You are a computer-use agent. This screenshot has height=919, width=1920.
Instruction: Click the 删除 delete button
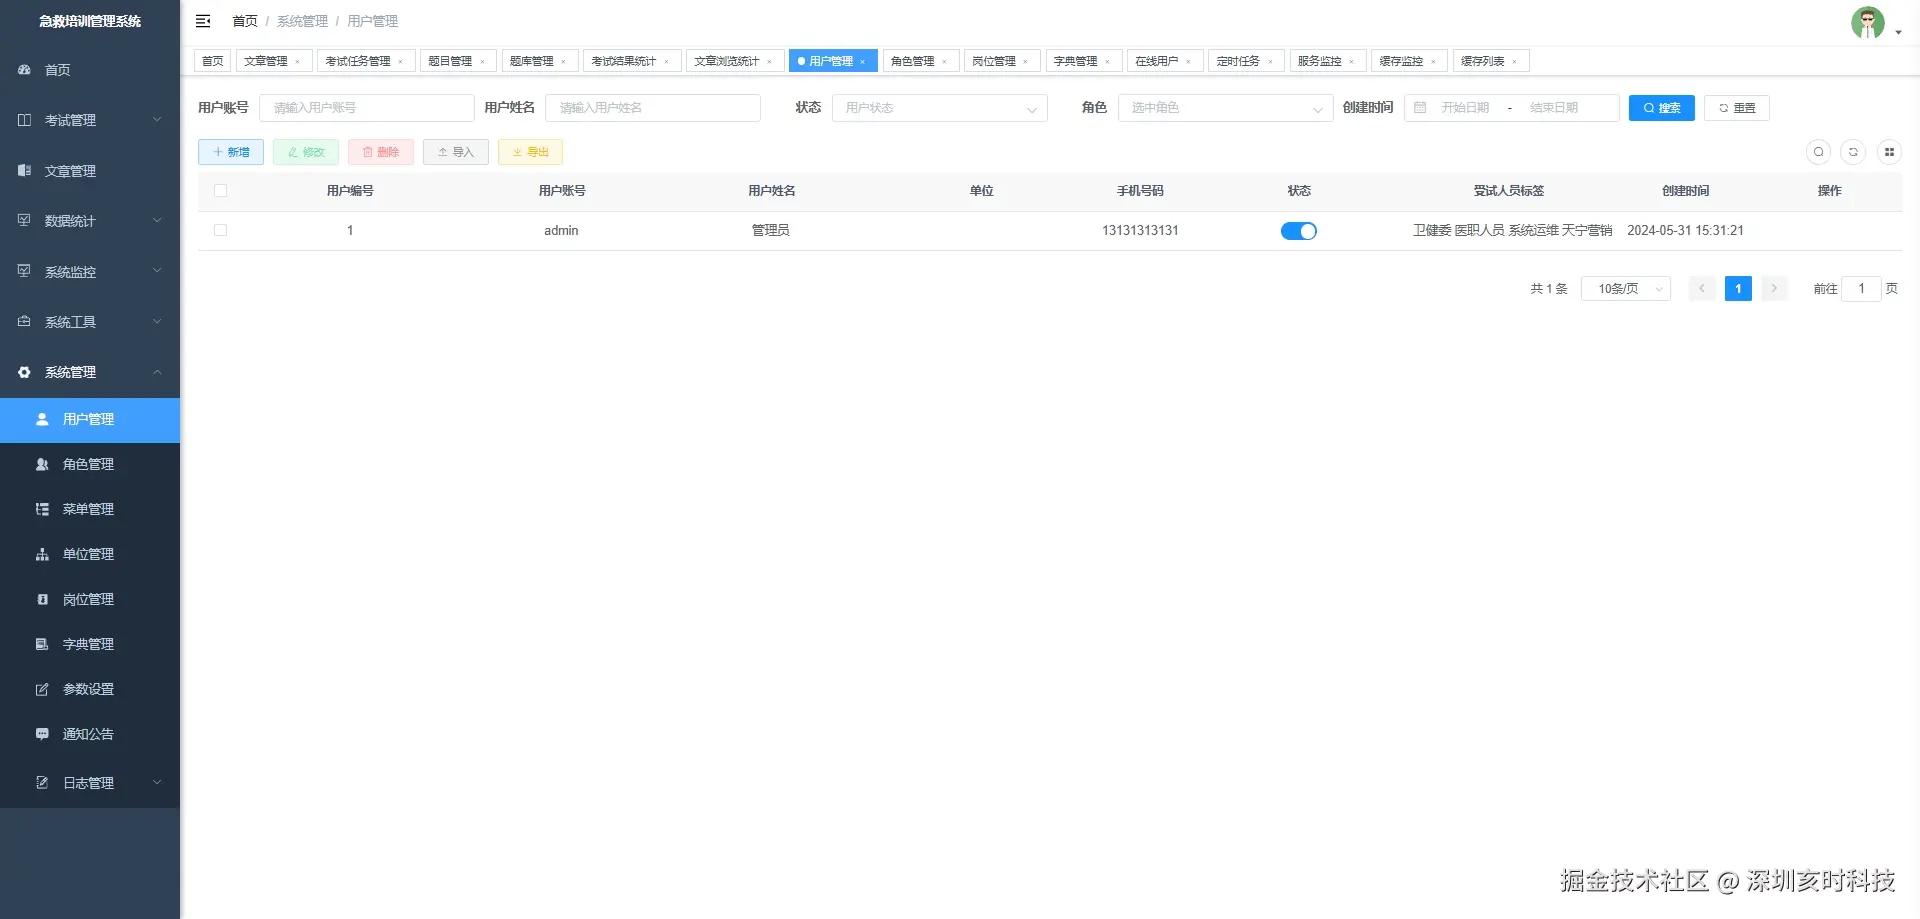(x=381, y=152)
